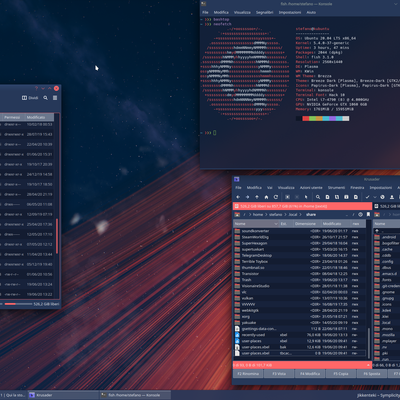The height and width of the screenshot is (400, 400).
Task: Select the .android folder in Krusader right panel
Action: pos(387,237)
